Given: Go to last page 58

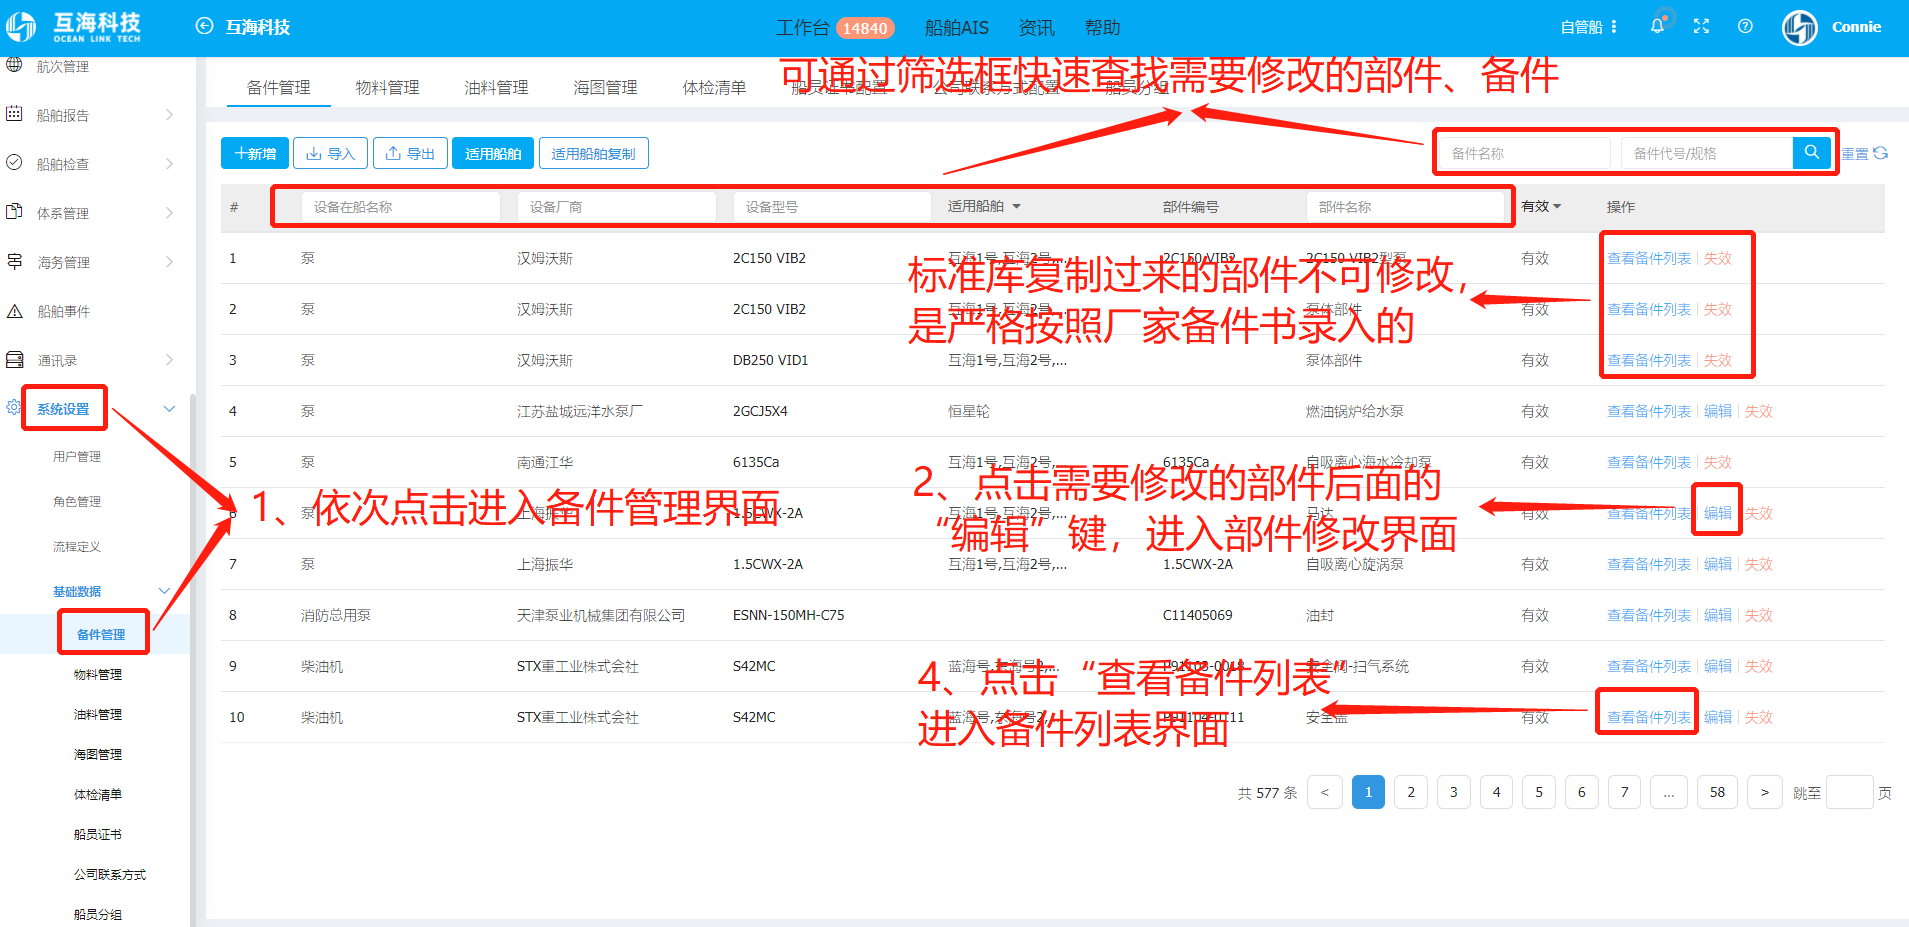Looking at the screenshot, I should (x=1717, y=792).
